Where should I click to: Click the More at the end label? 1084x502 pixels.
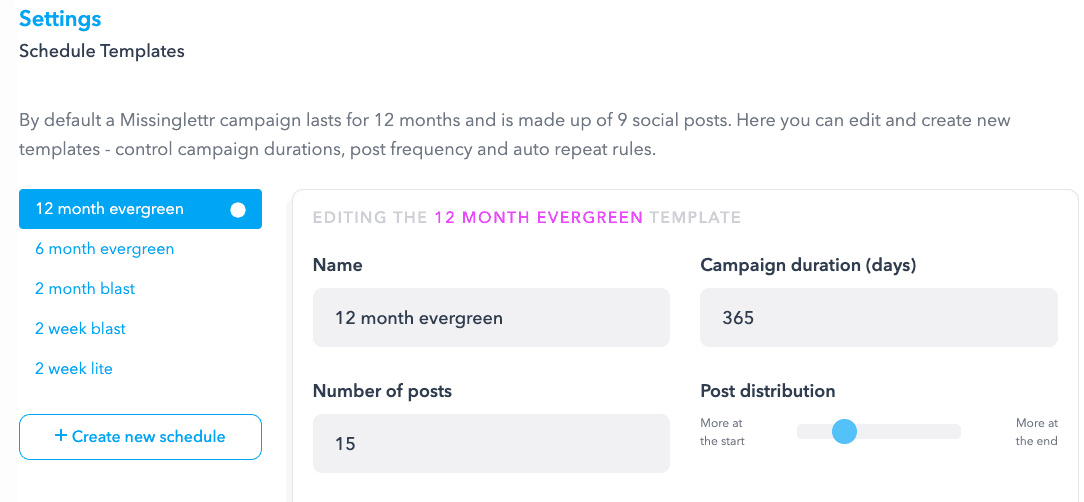1036,432
